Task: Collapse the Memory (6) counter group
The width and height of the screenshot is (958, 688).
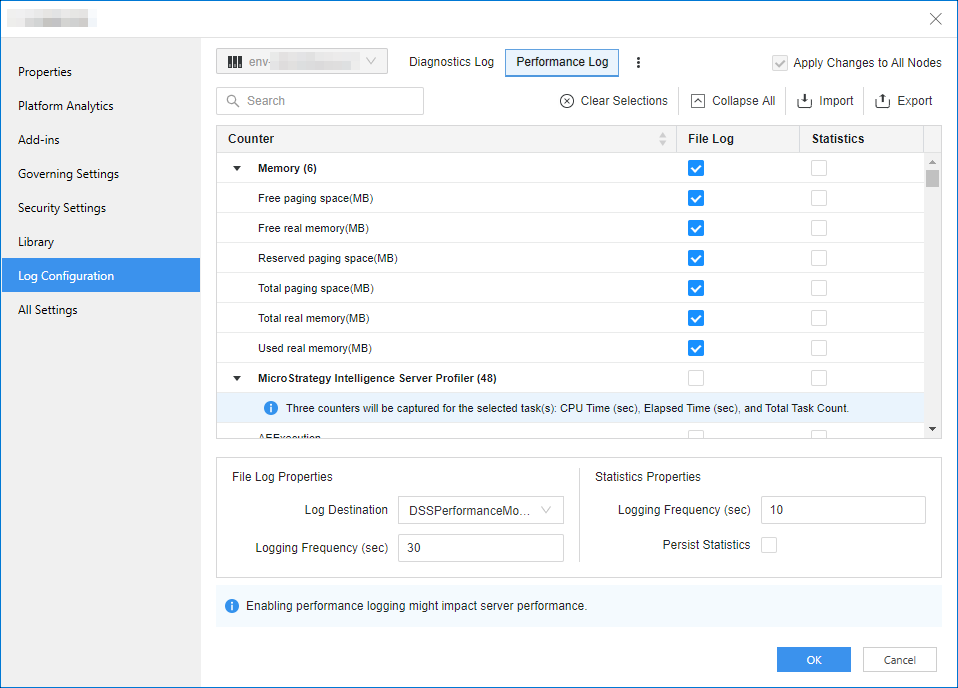Action: coord(237,169)
